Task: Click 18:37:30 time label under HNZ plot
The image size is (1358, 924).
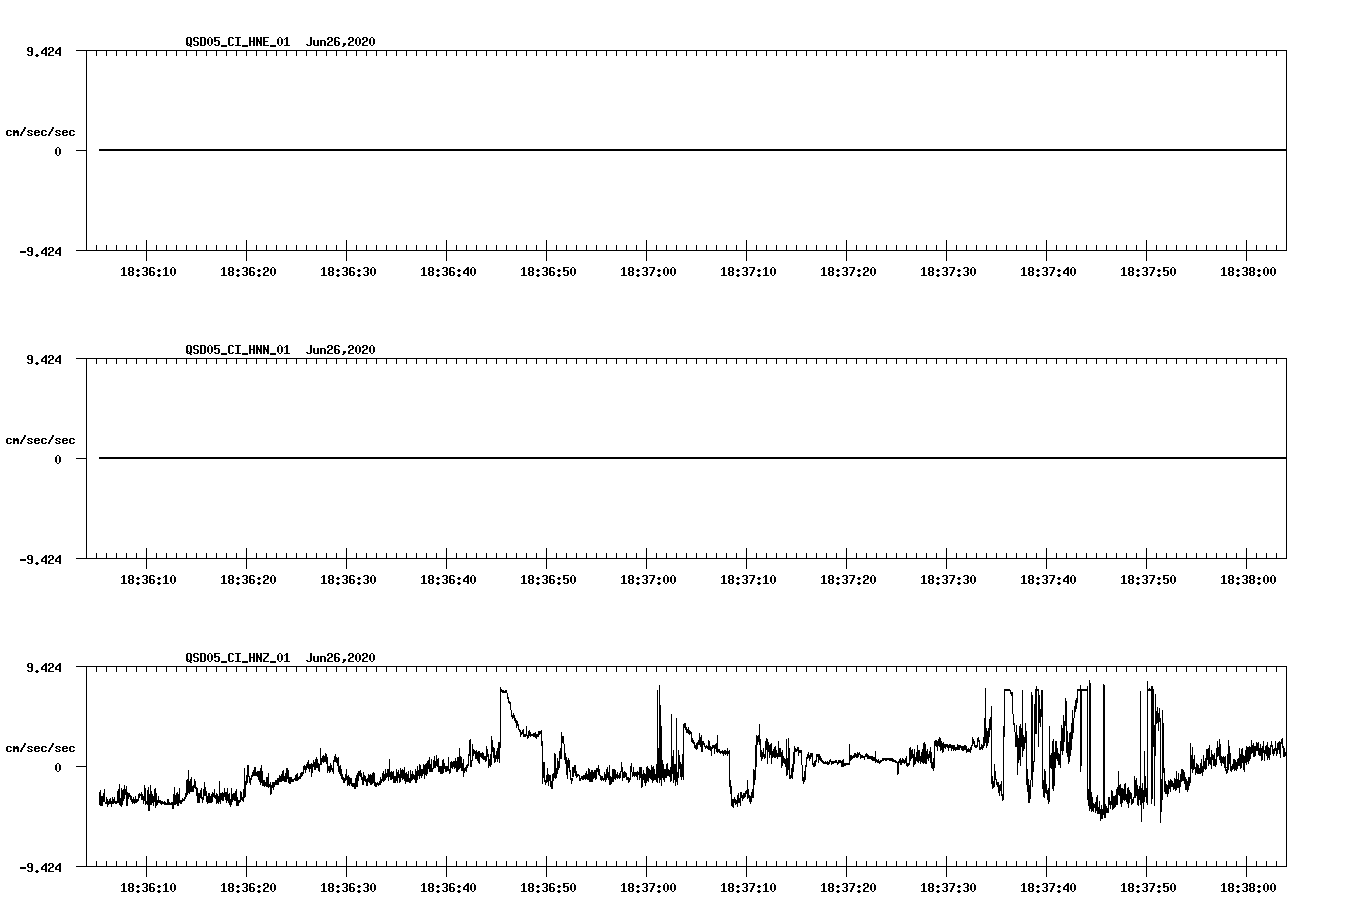Action: click(x=948, y=888)
